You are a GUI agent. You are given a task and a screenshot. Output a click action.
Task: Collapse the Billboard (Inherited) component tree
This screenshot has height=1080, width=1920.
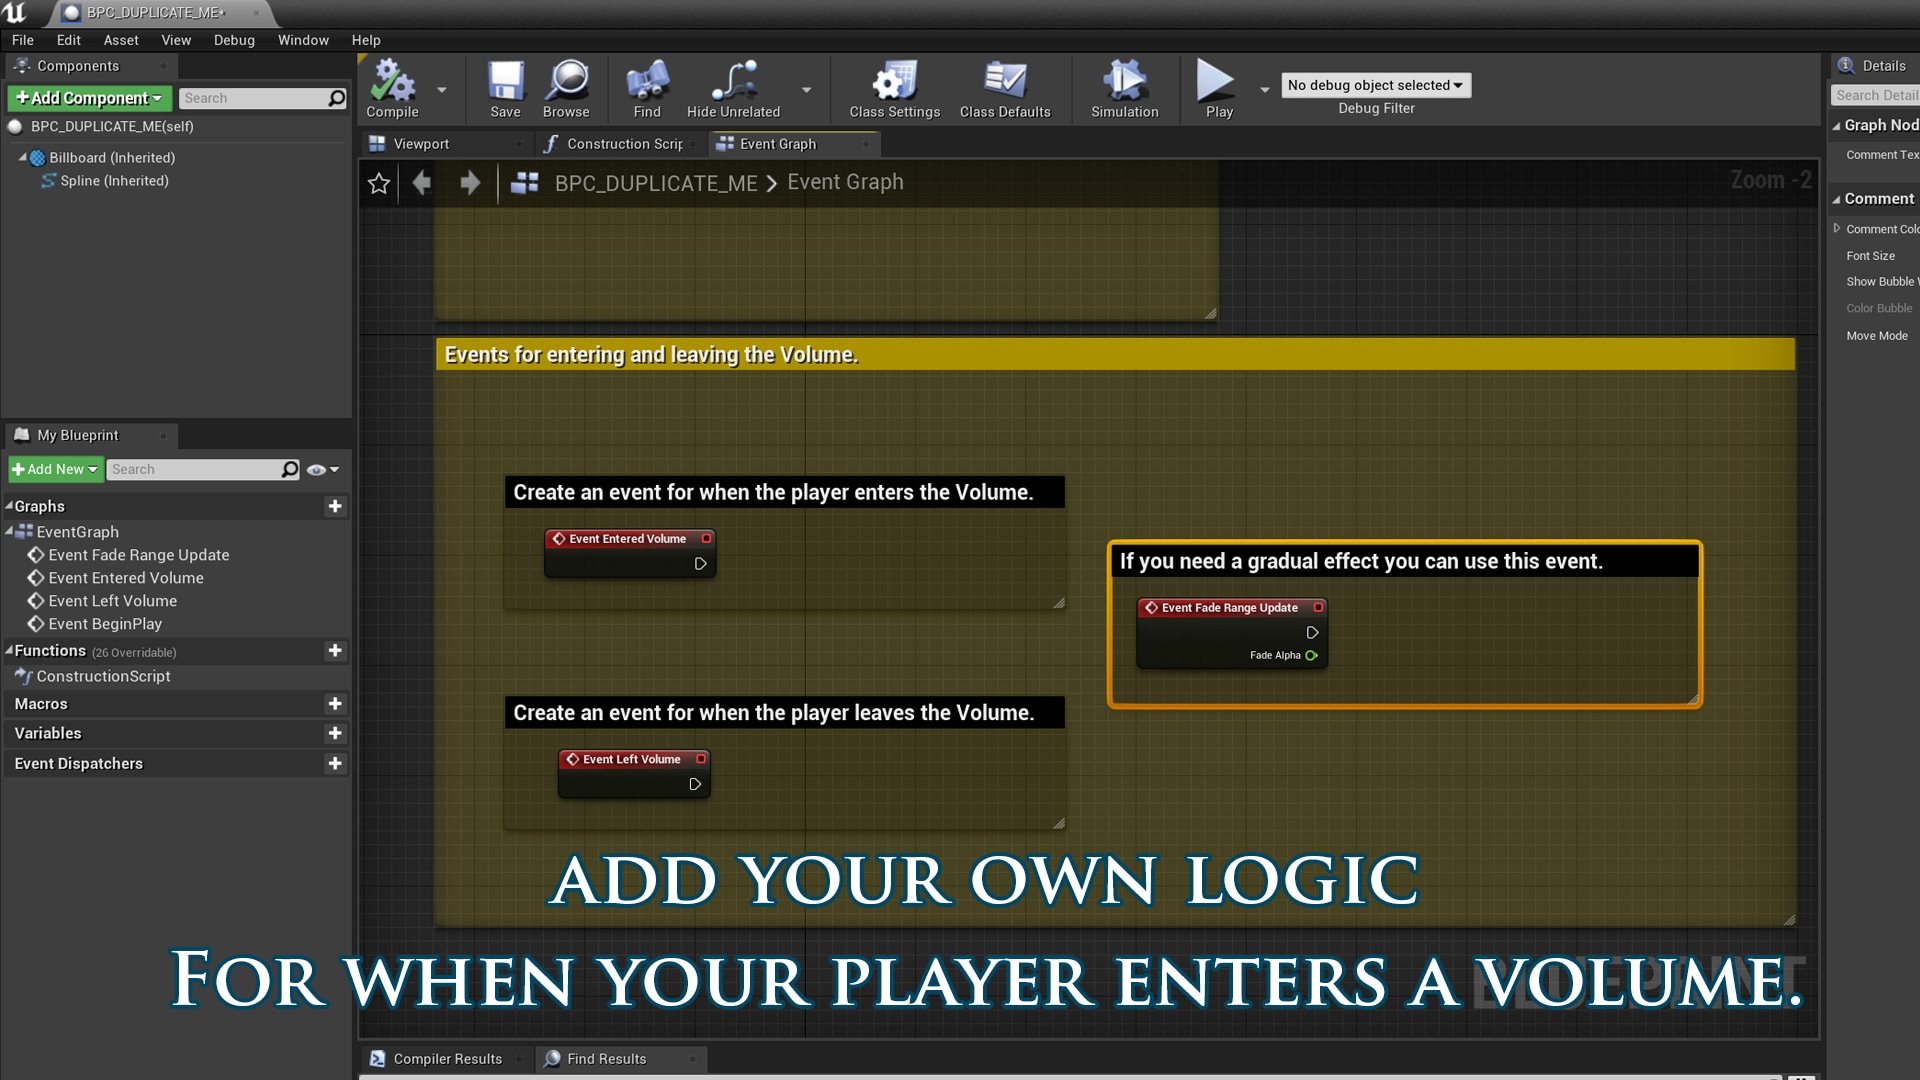pyautogui.click(x=22, y=158)
